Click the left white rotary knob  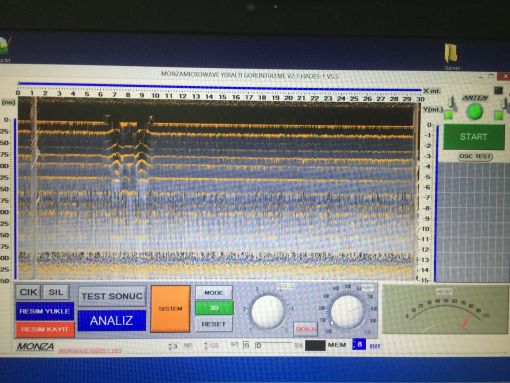click(268, 311)
